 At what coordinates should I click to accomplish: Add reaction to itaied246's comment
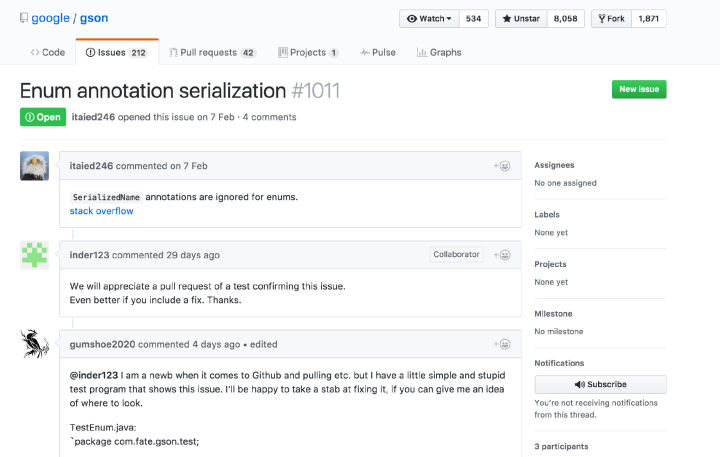point(502,166)
